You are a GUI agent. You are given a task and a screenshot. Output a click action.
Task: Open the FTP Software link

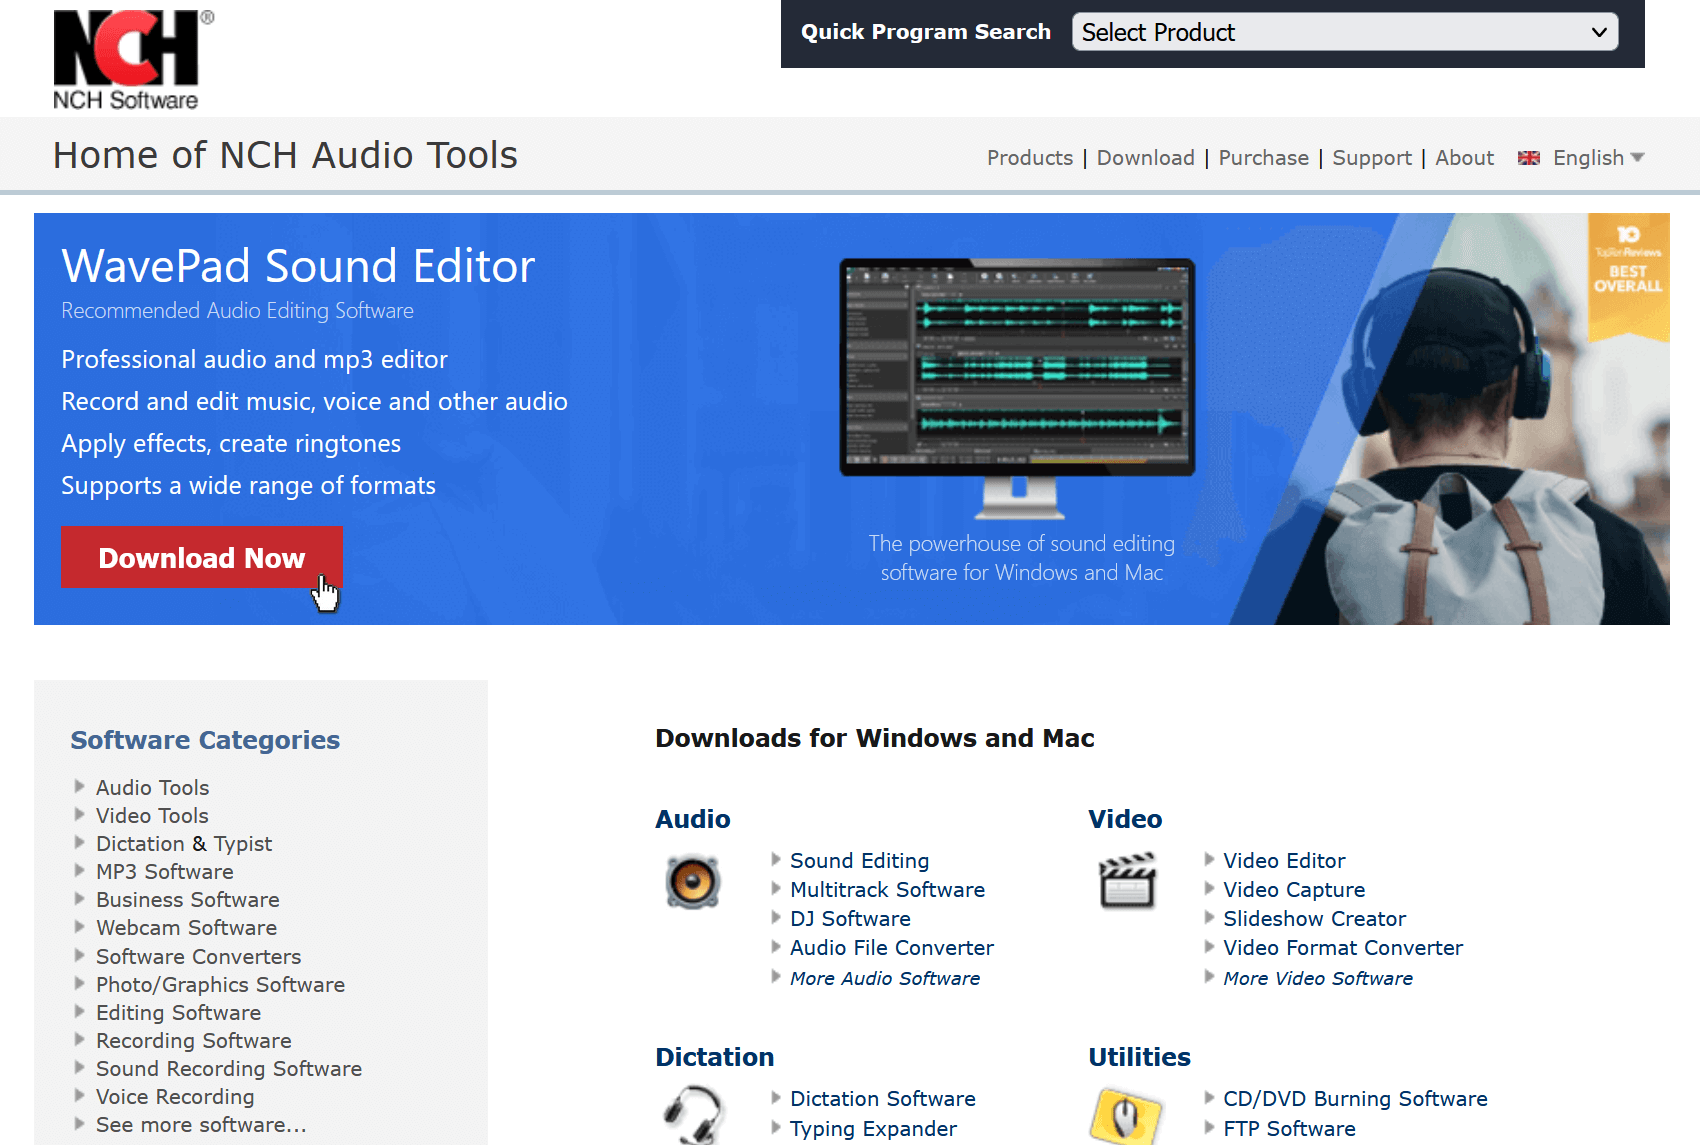click(x=1290, y=1129)
